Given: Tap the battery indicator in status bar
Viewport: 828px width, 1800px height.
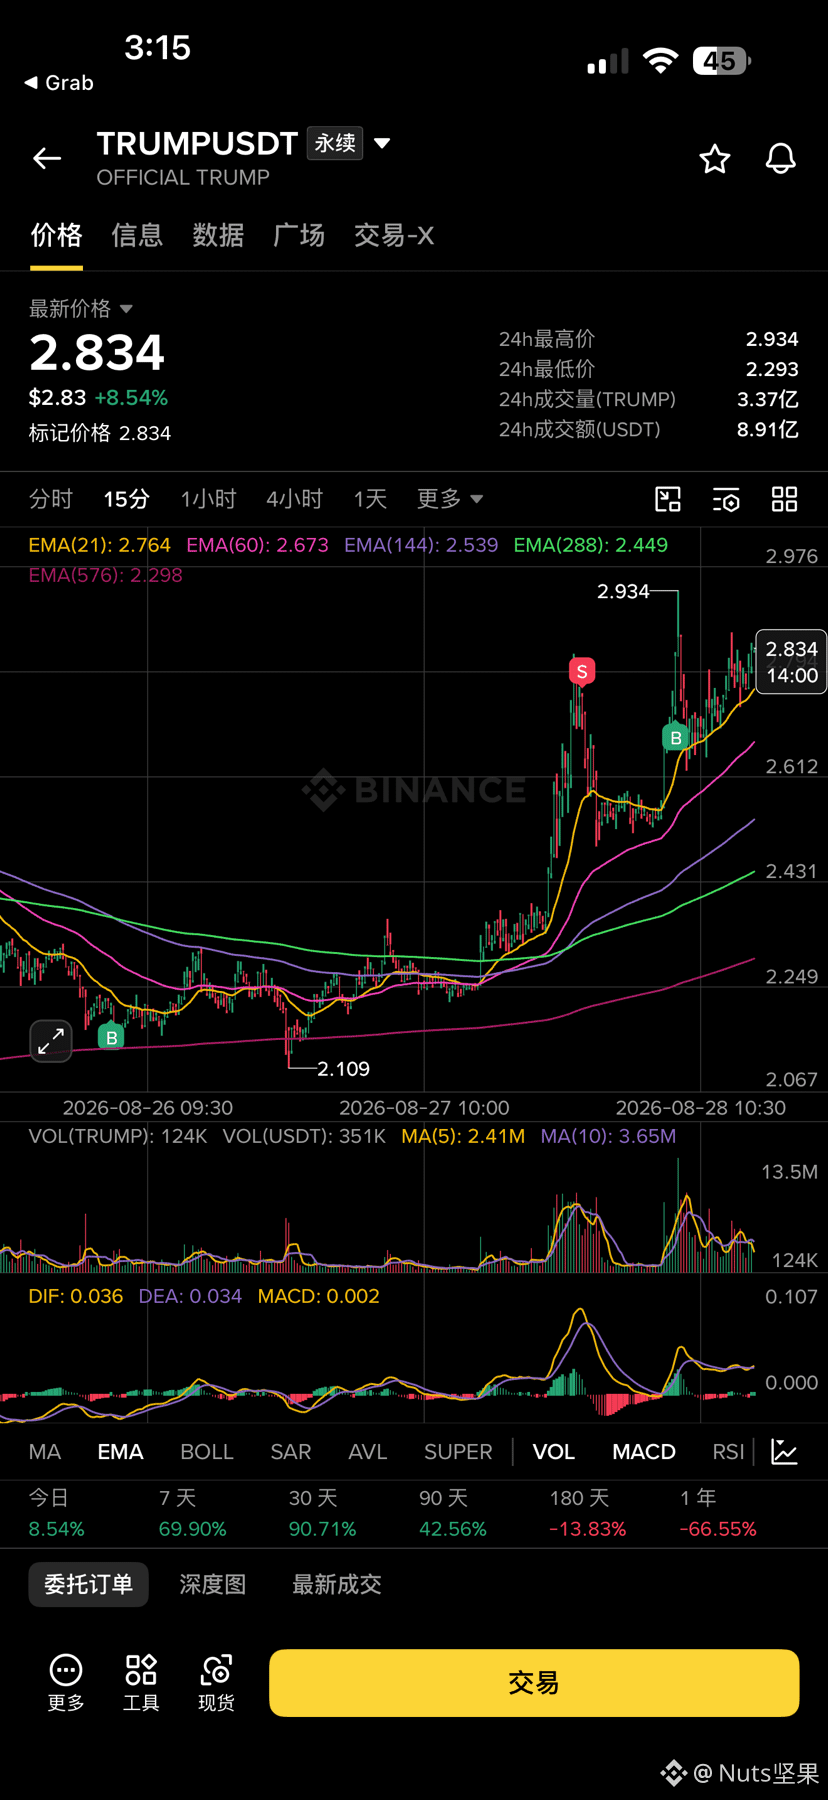Looking at the screenshot, I should tap(722, 61).
